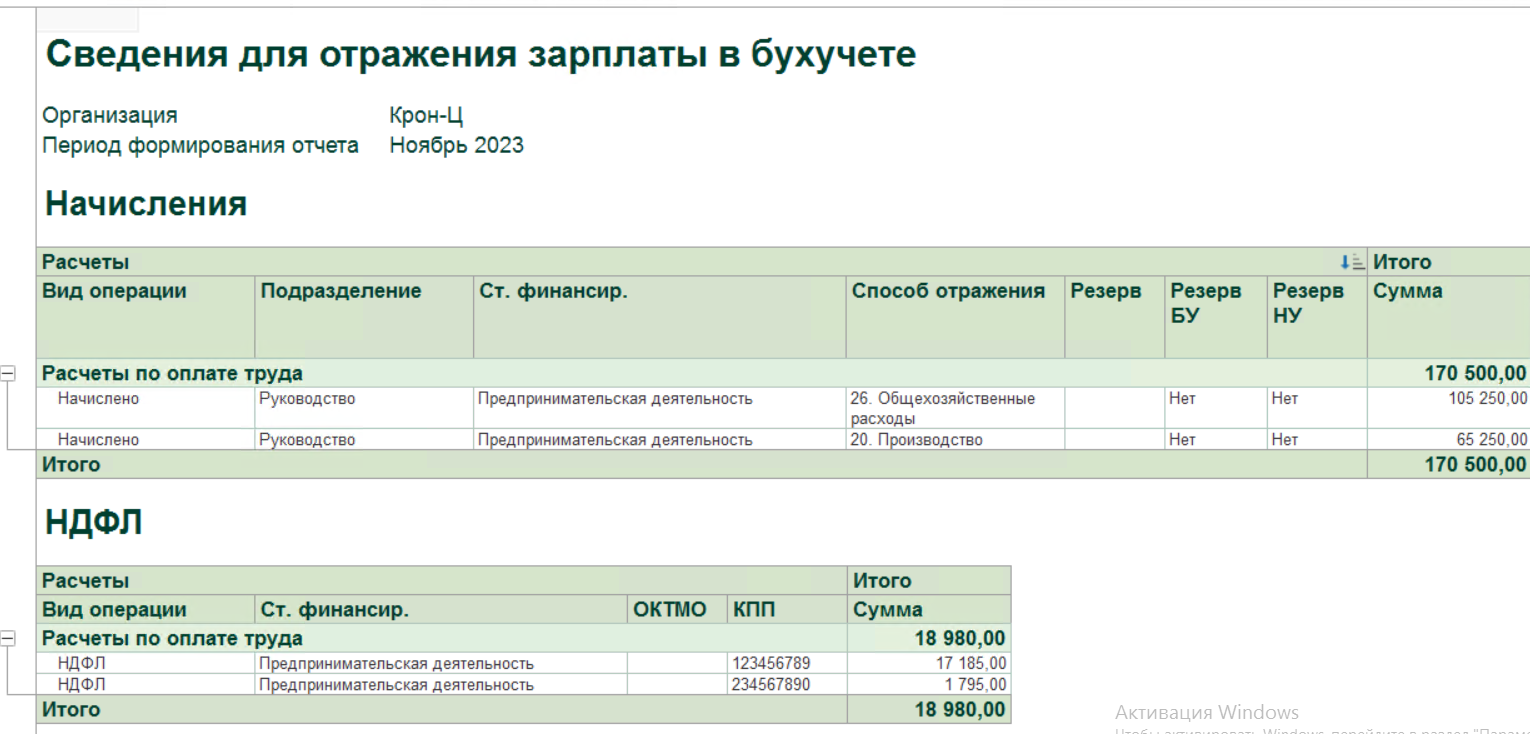Click the НДФЛ amount 17 185,00

coord(971,663)
